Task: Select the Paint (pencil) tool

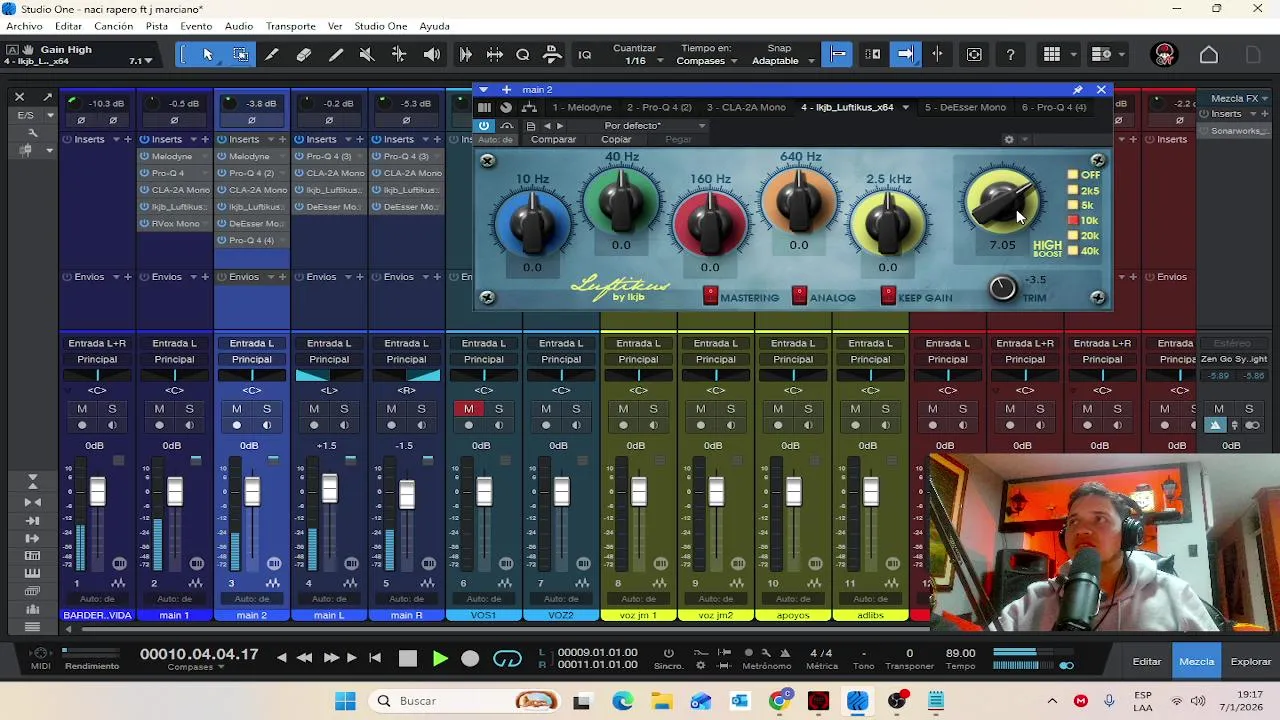Action: 336,55
